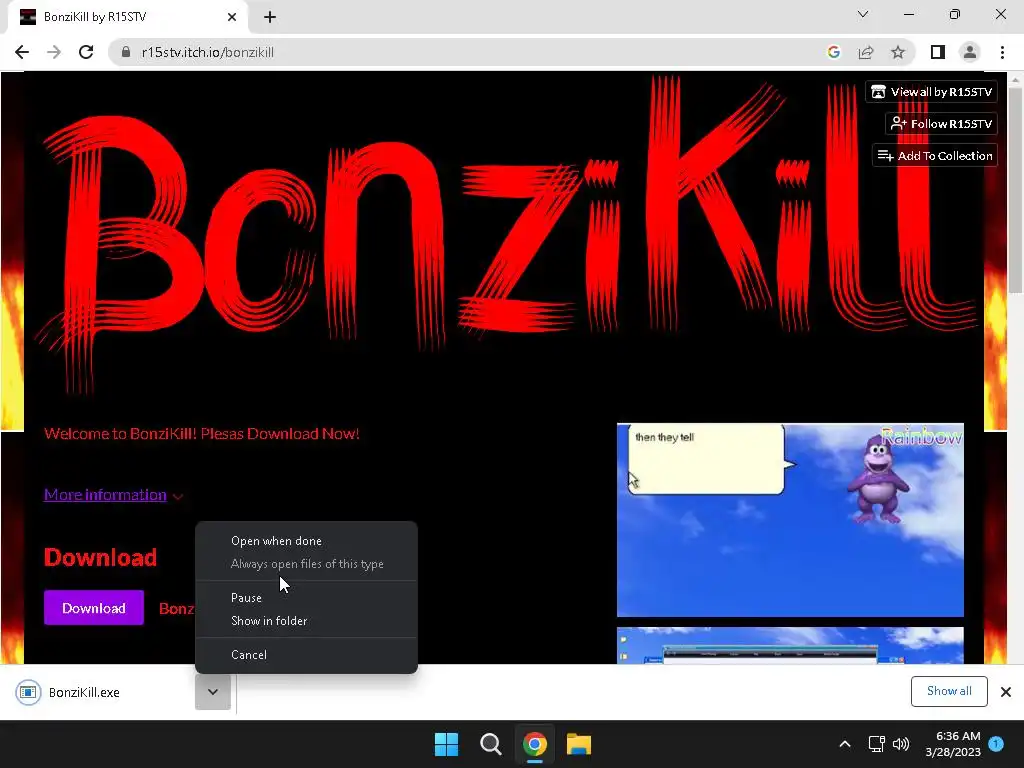Viewport: 1024px width, 768px height.
Task: Expand More information section
Action: click(114, 495)
